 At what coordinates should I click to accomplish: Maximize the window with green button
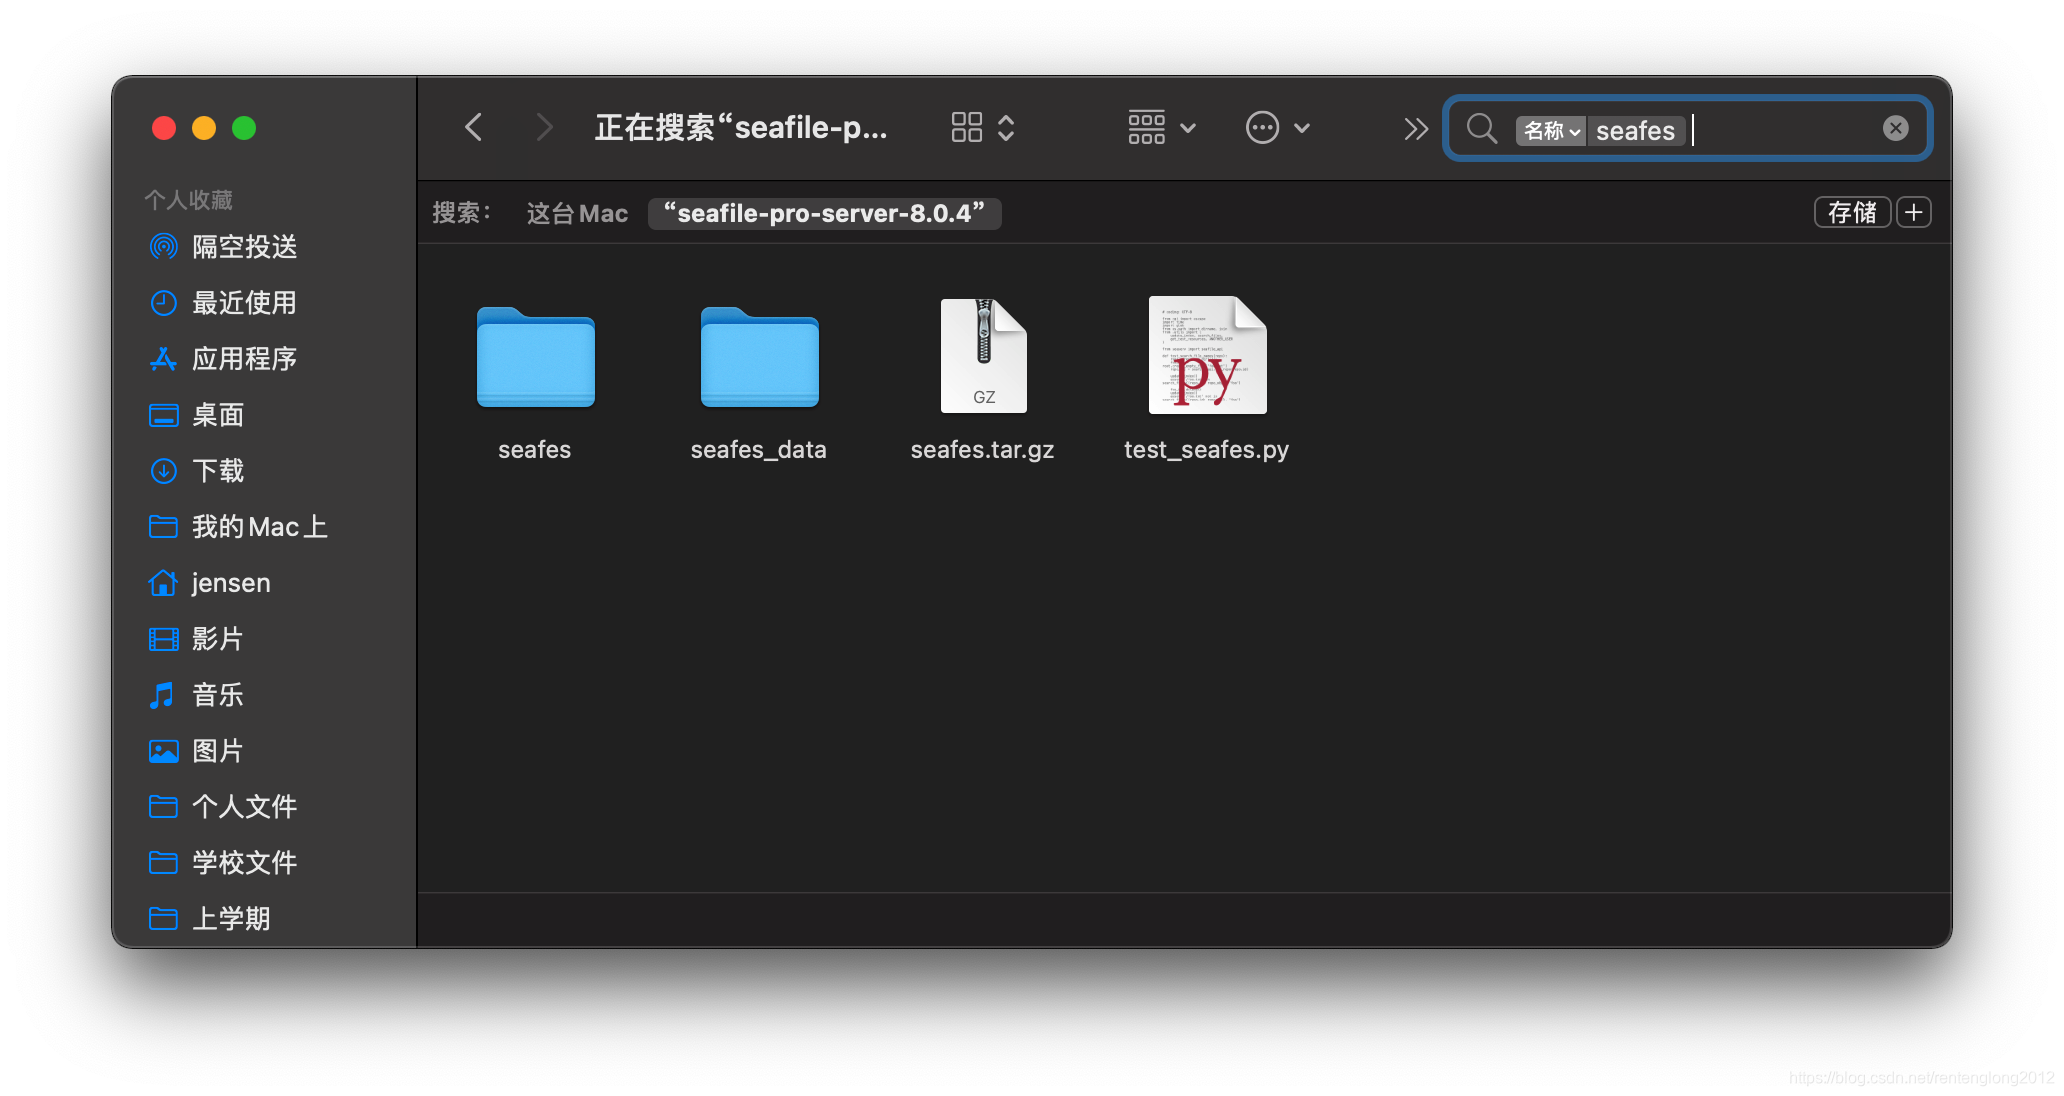coord(244,128)
